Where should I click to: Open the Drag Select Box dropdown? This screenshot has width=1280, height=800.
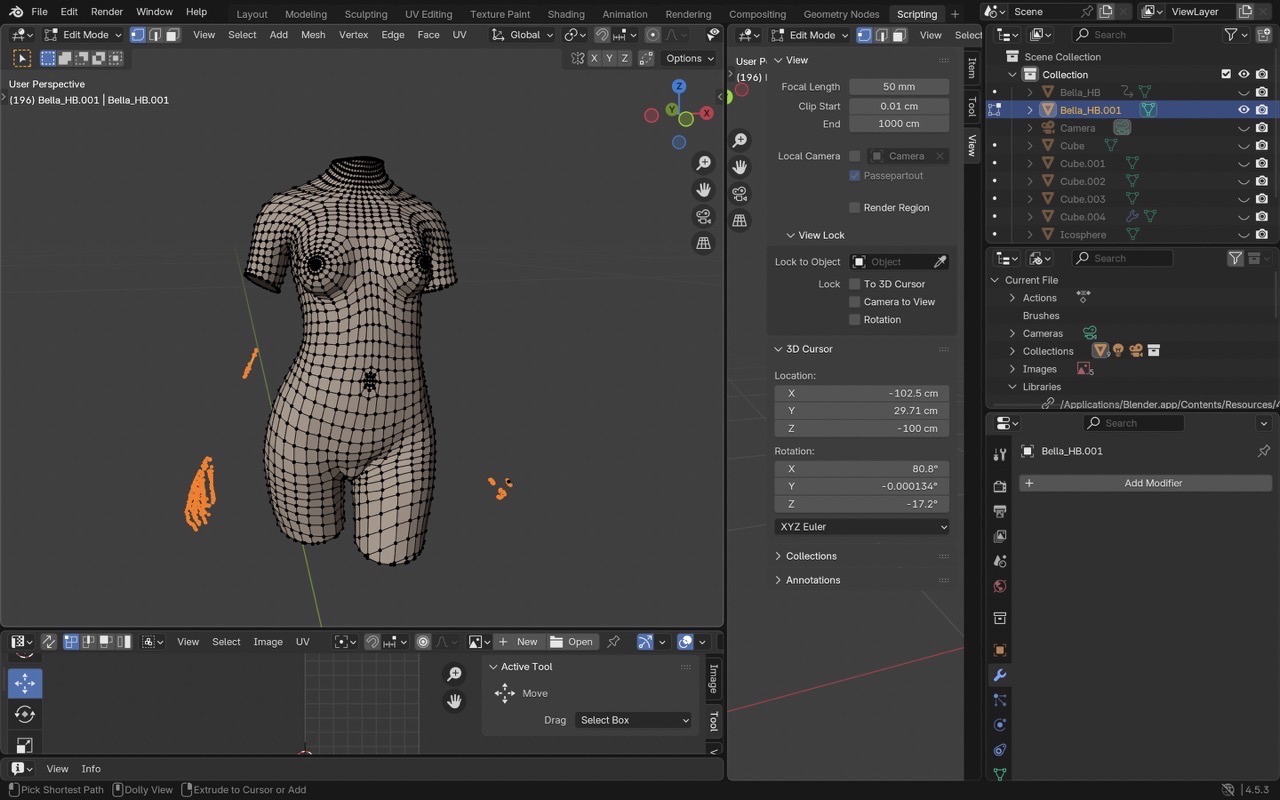click(634, 720)
